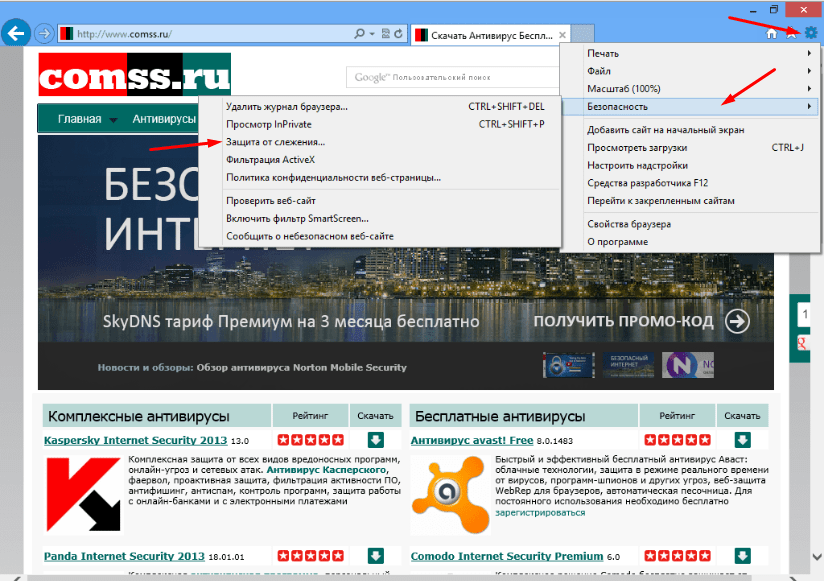This screenshot has width=824, height=581.
Task: Click the Forward navigation arrow
Action: point(44,33)
